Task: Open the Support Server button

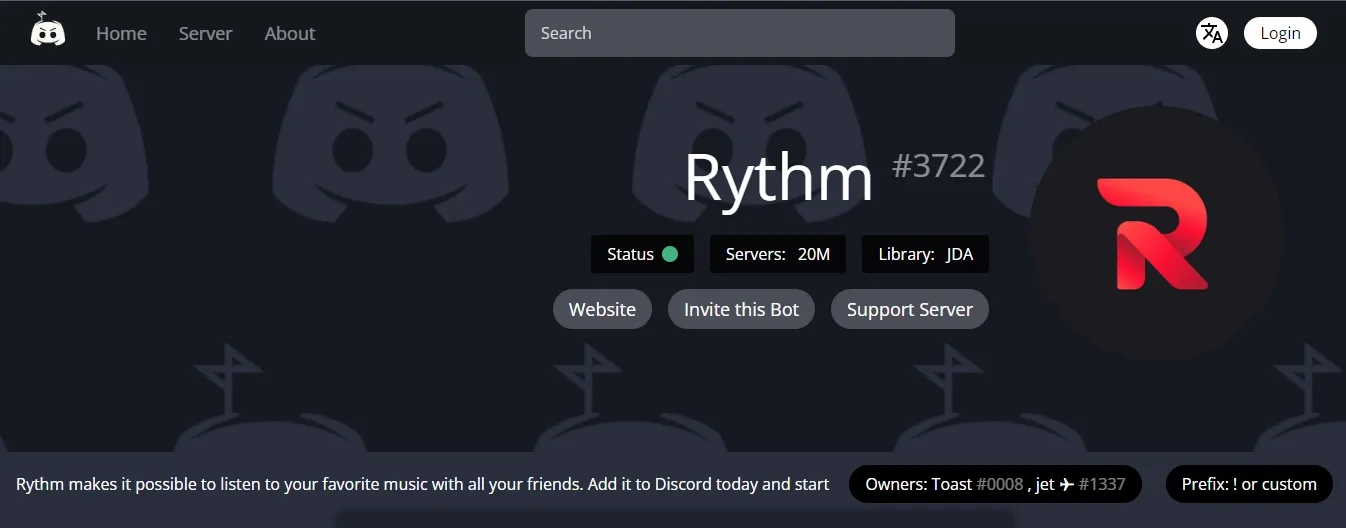Action: [909, 309]
